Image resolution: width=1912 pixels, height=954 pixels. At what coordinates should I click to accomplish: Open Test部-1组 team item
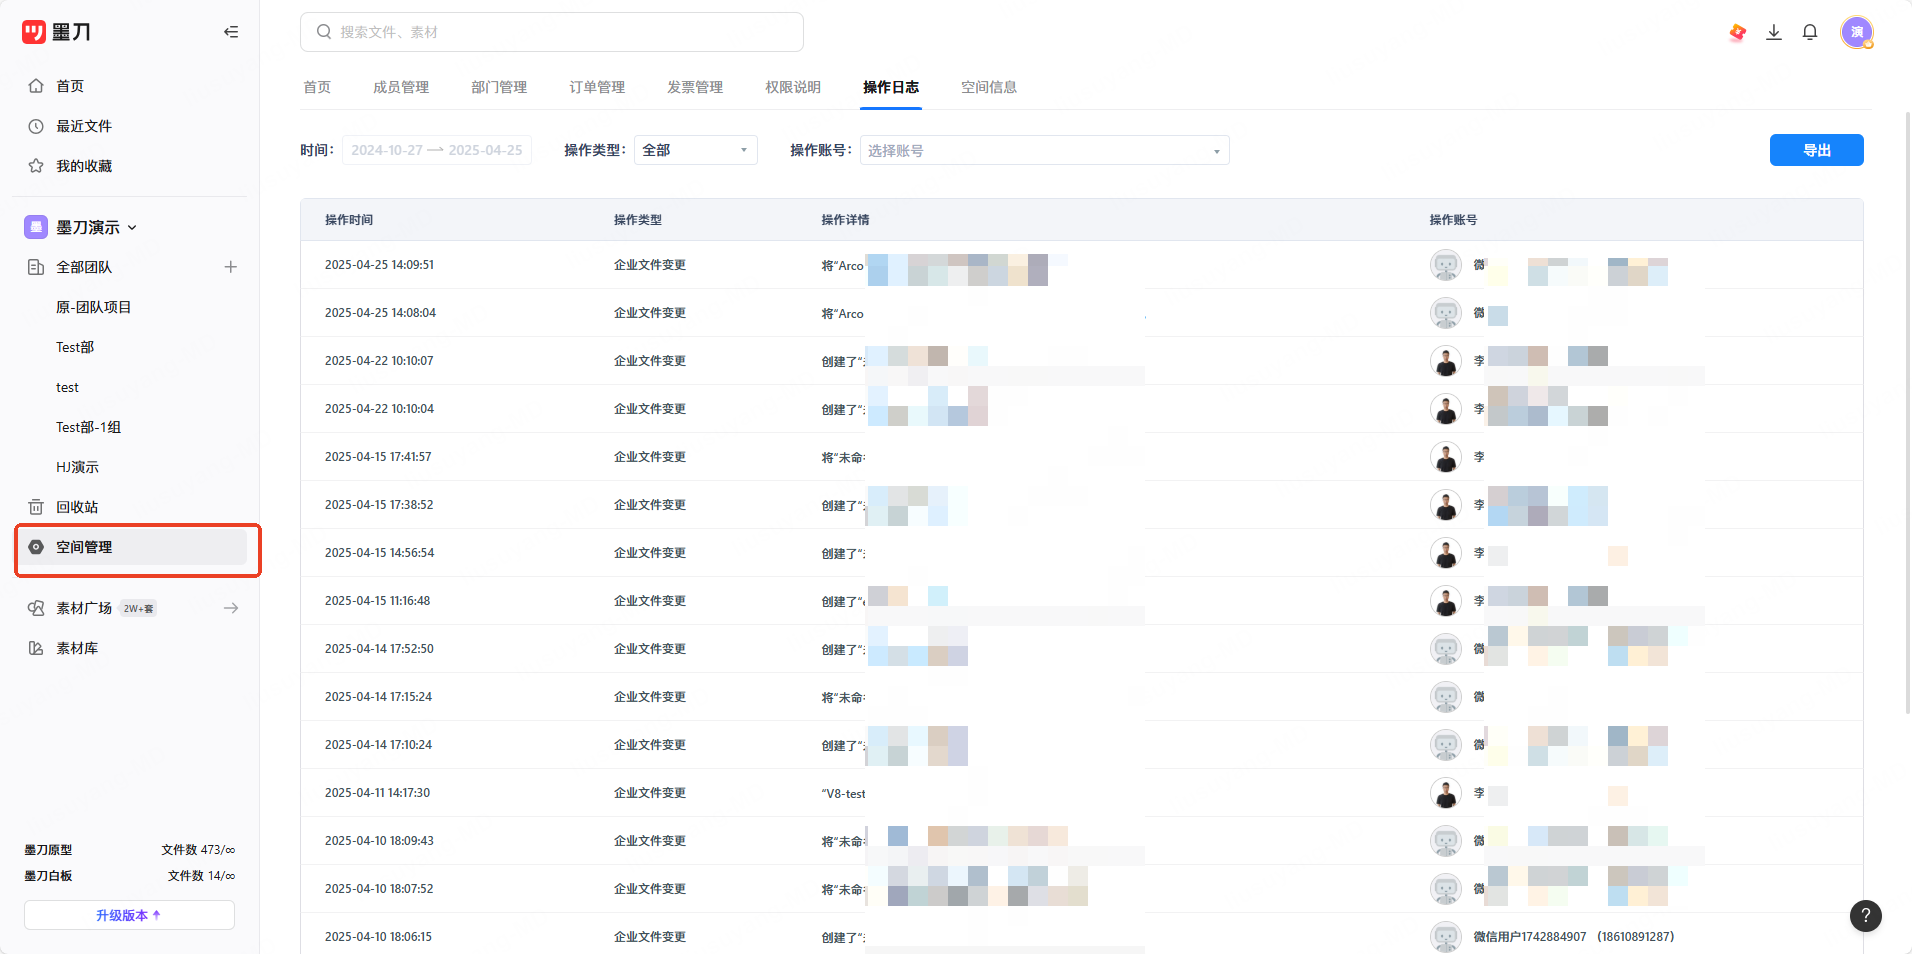point(88,427)
